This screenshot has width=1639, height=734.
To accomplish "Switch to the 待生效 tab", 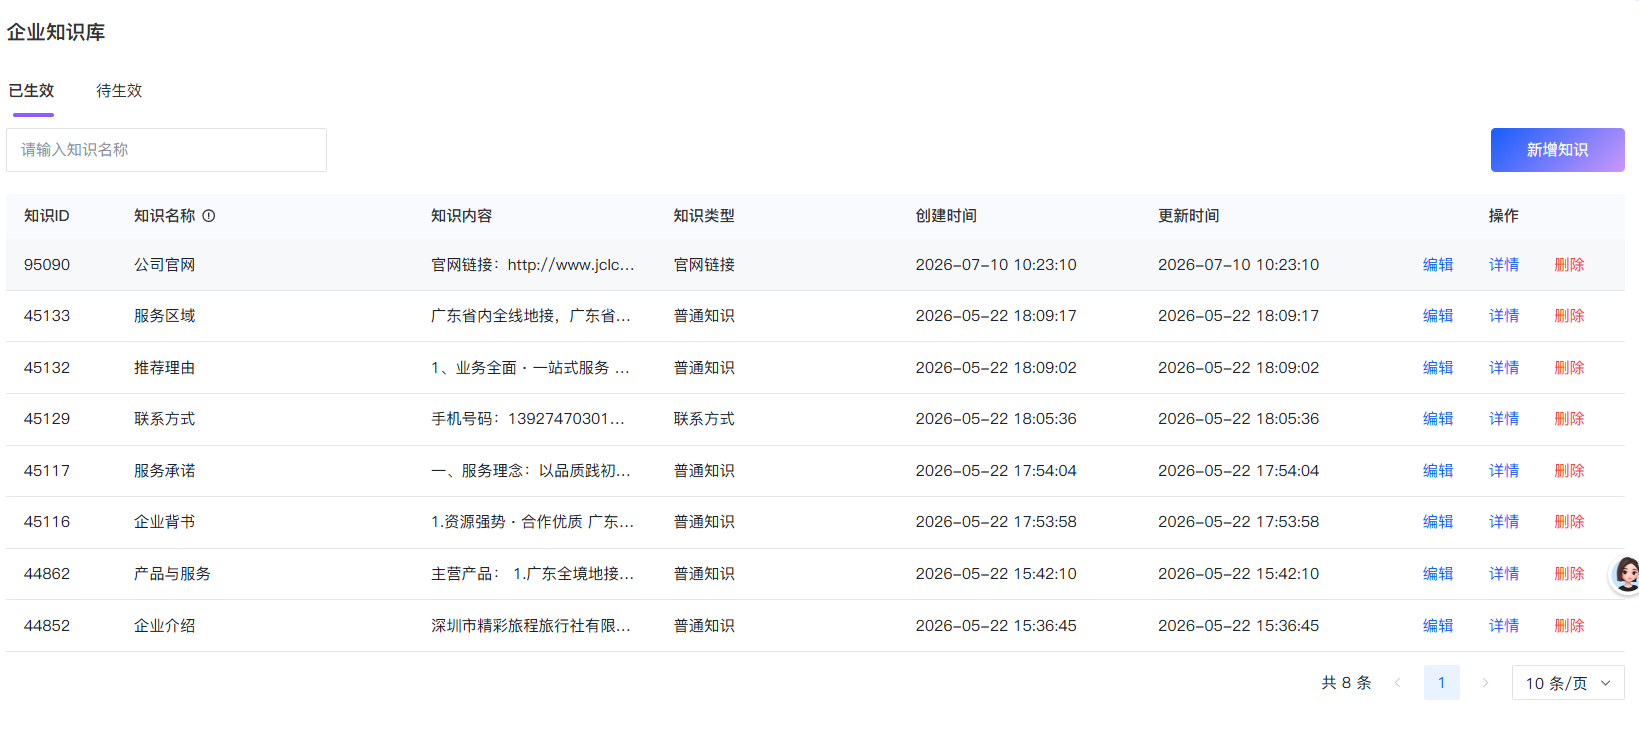I will coord(119,91).
